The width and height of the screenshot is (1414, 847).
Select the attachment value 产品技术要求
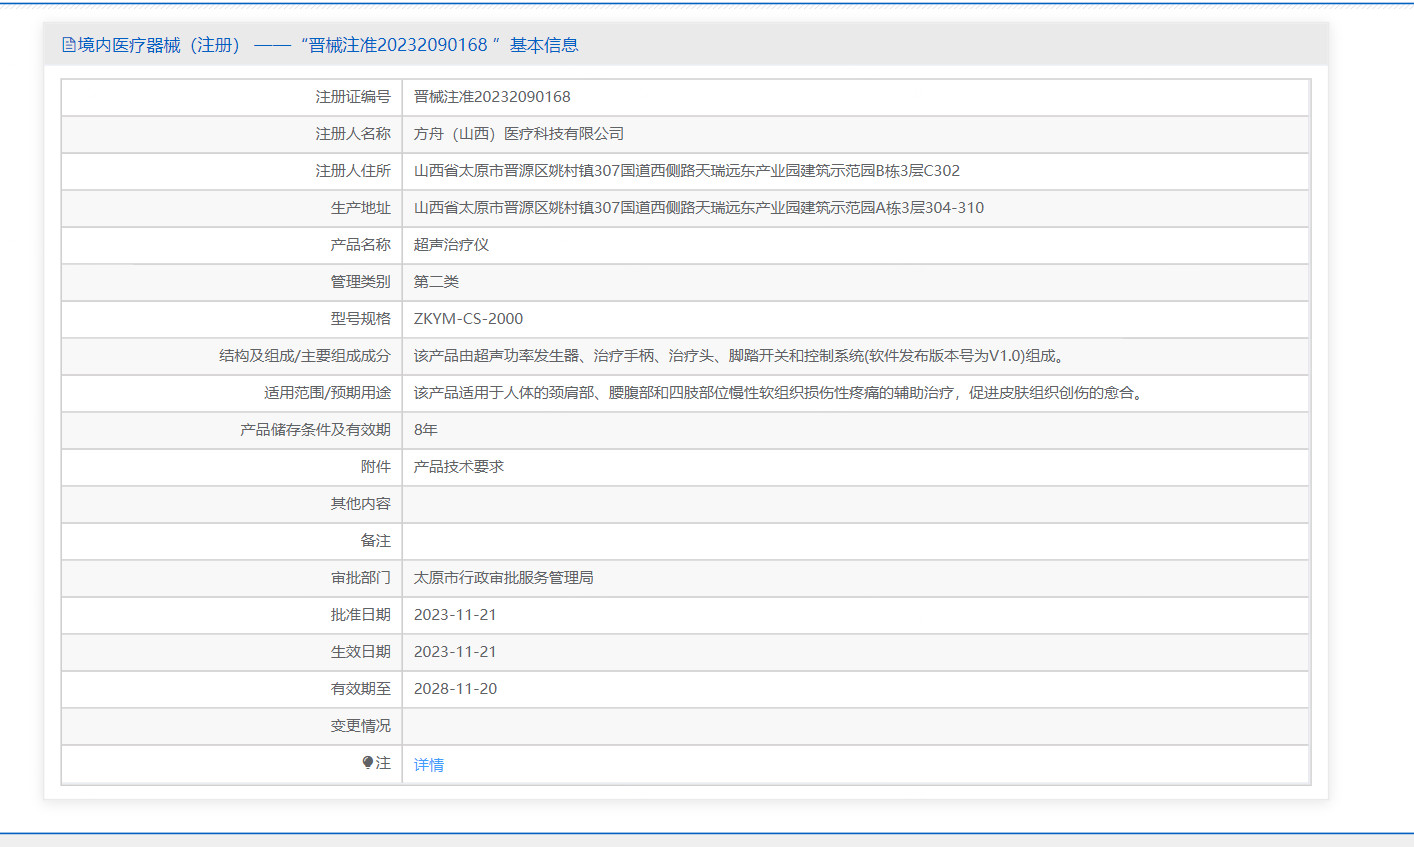pyautogui.click(x=459, y=467)
